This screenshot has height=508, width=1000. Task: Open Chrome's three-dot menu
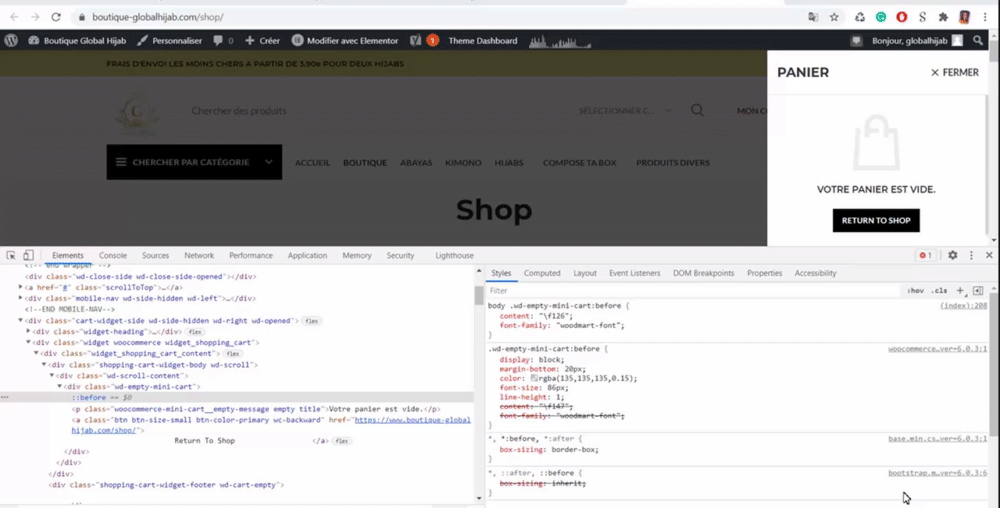click(985, 17)
